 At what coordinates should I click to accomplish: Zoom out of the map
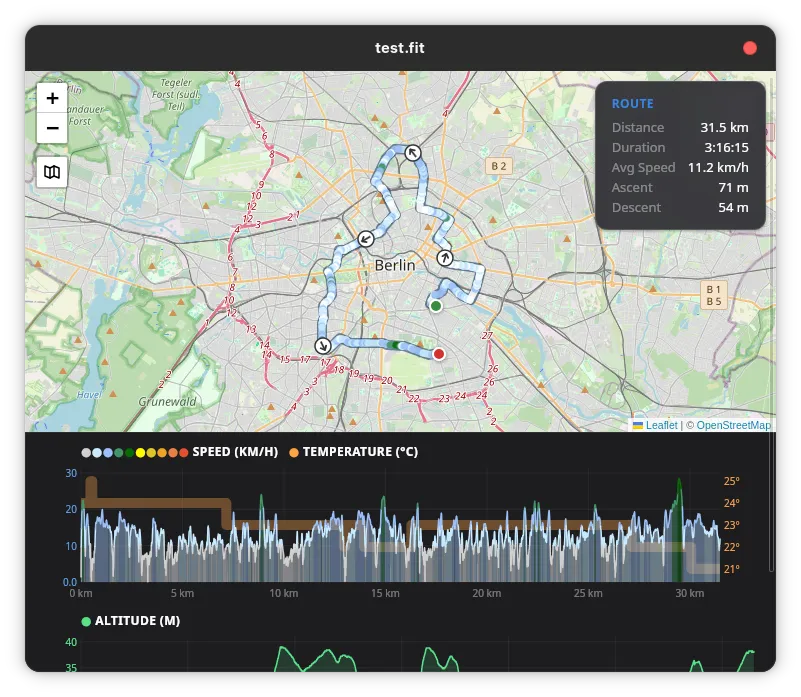52,129
